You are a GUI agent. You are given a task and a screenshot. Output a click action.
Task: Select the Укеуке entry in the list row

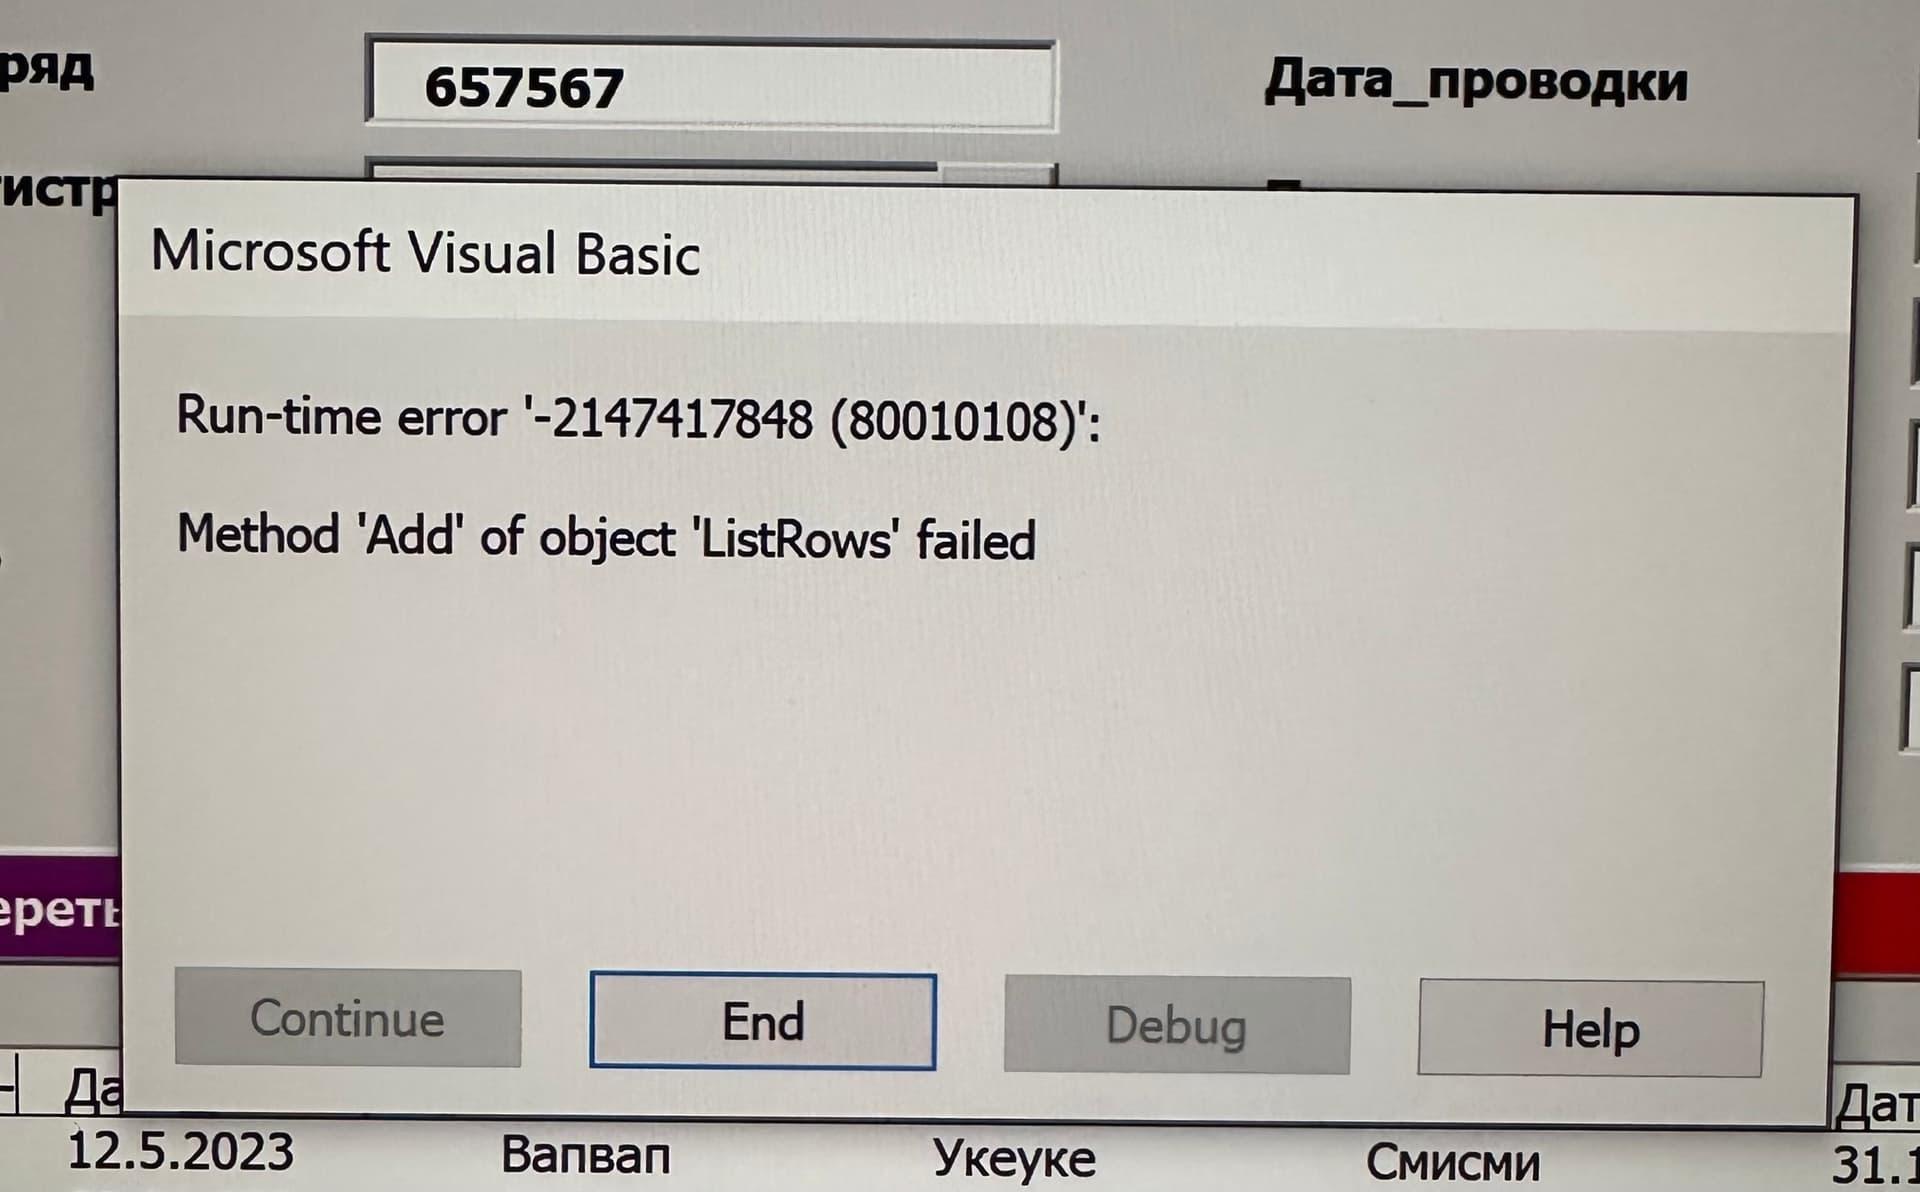[1014, 1159]
